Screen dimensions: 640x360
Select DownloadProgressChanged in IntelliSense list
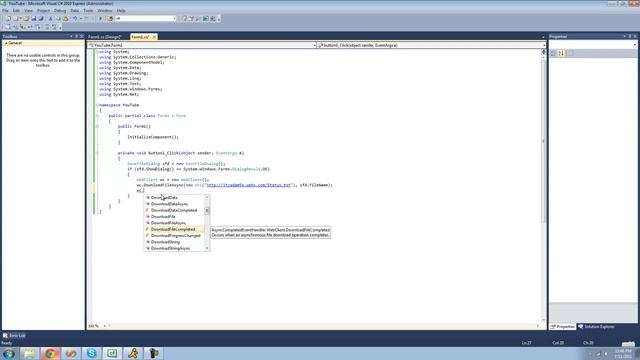pos(174,236)
